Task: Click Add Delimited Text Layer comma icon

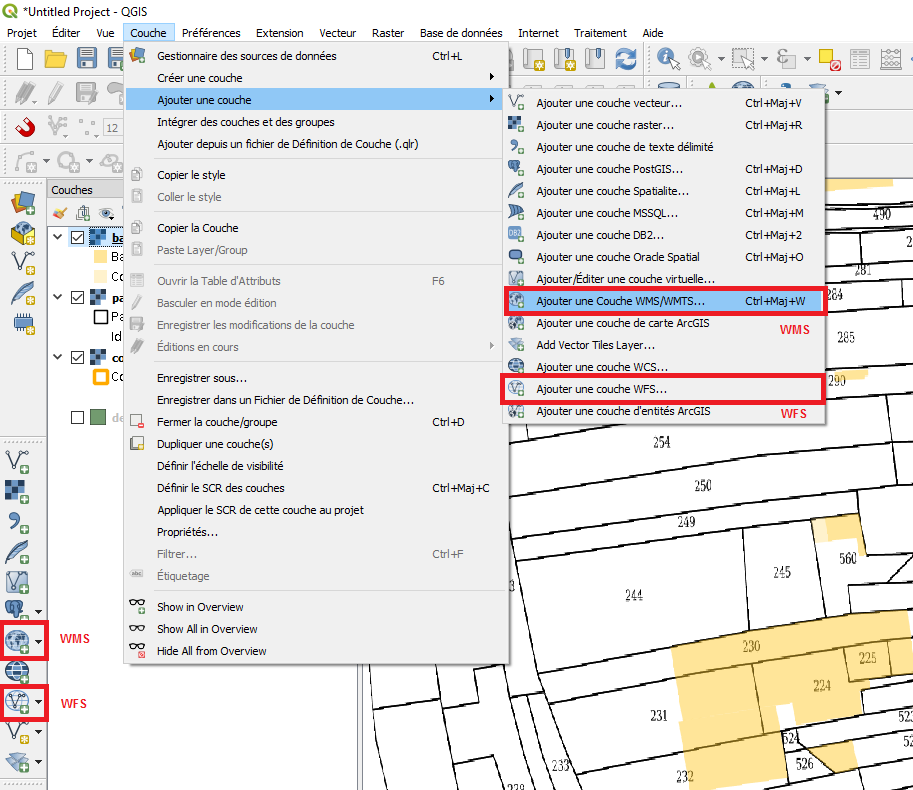Action: coord(17,522)
